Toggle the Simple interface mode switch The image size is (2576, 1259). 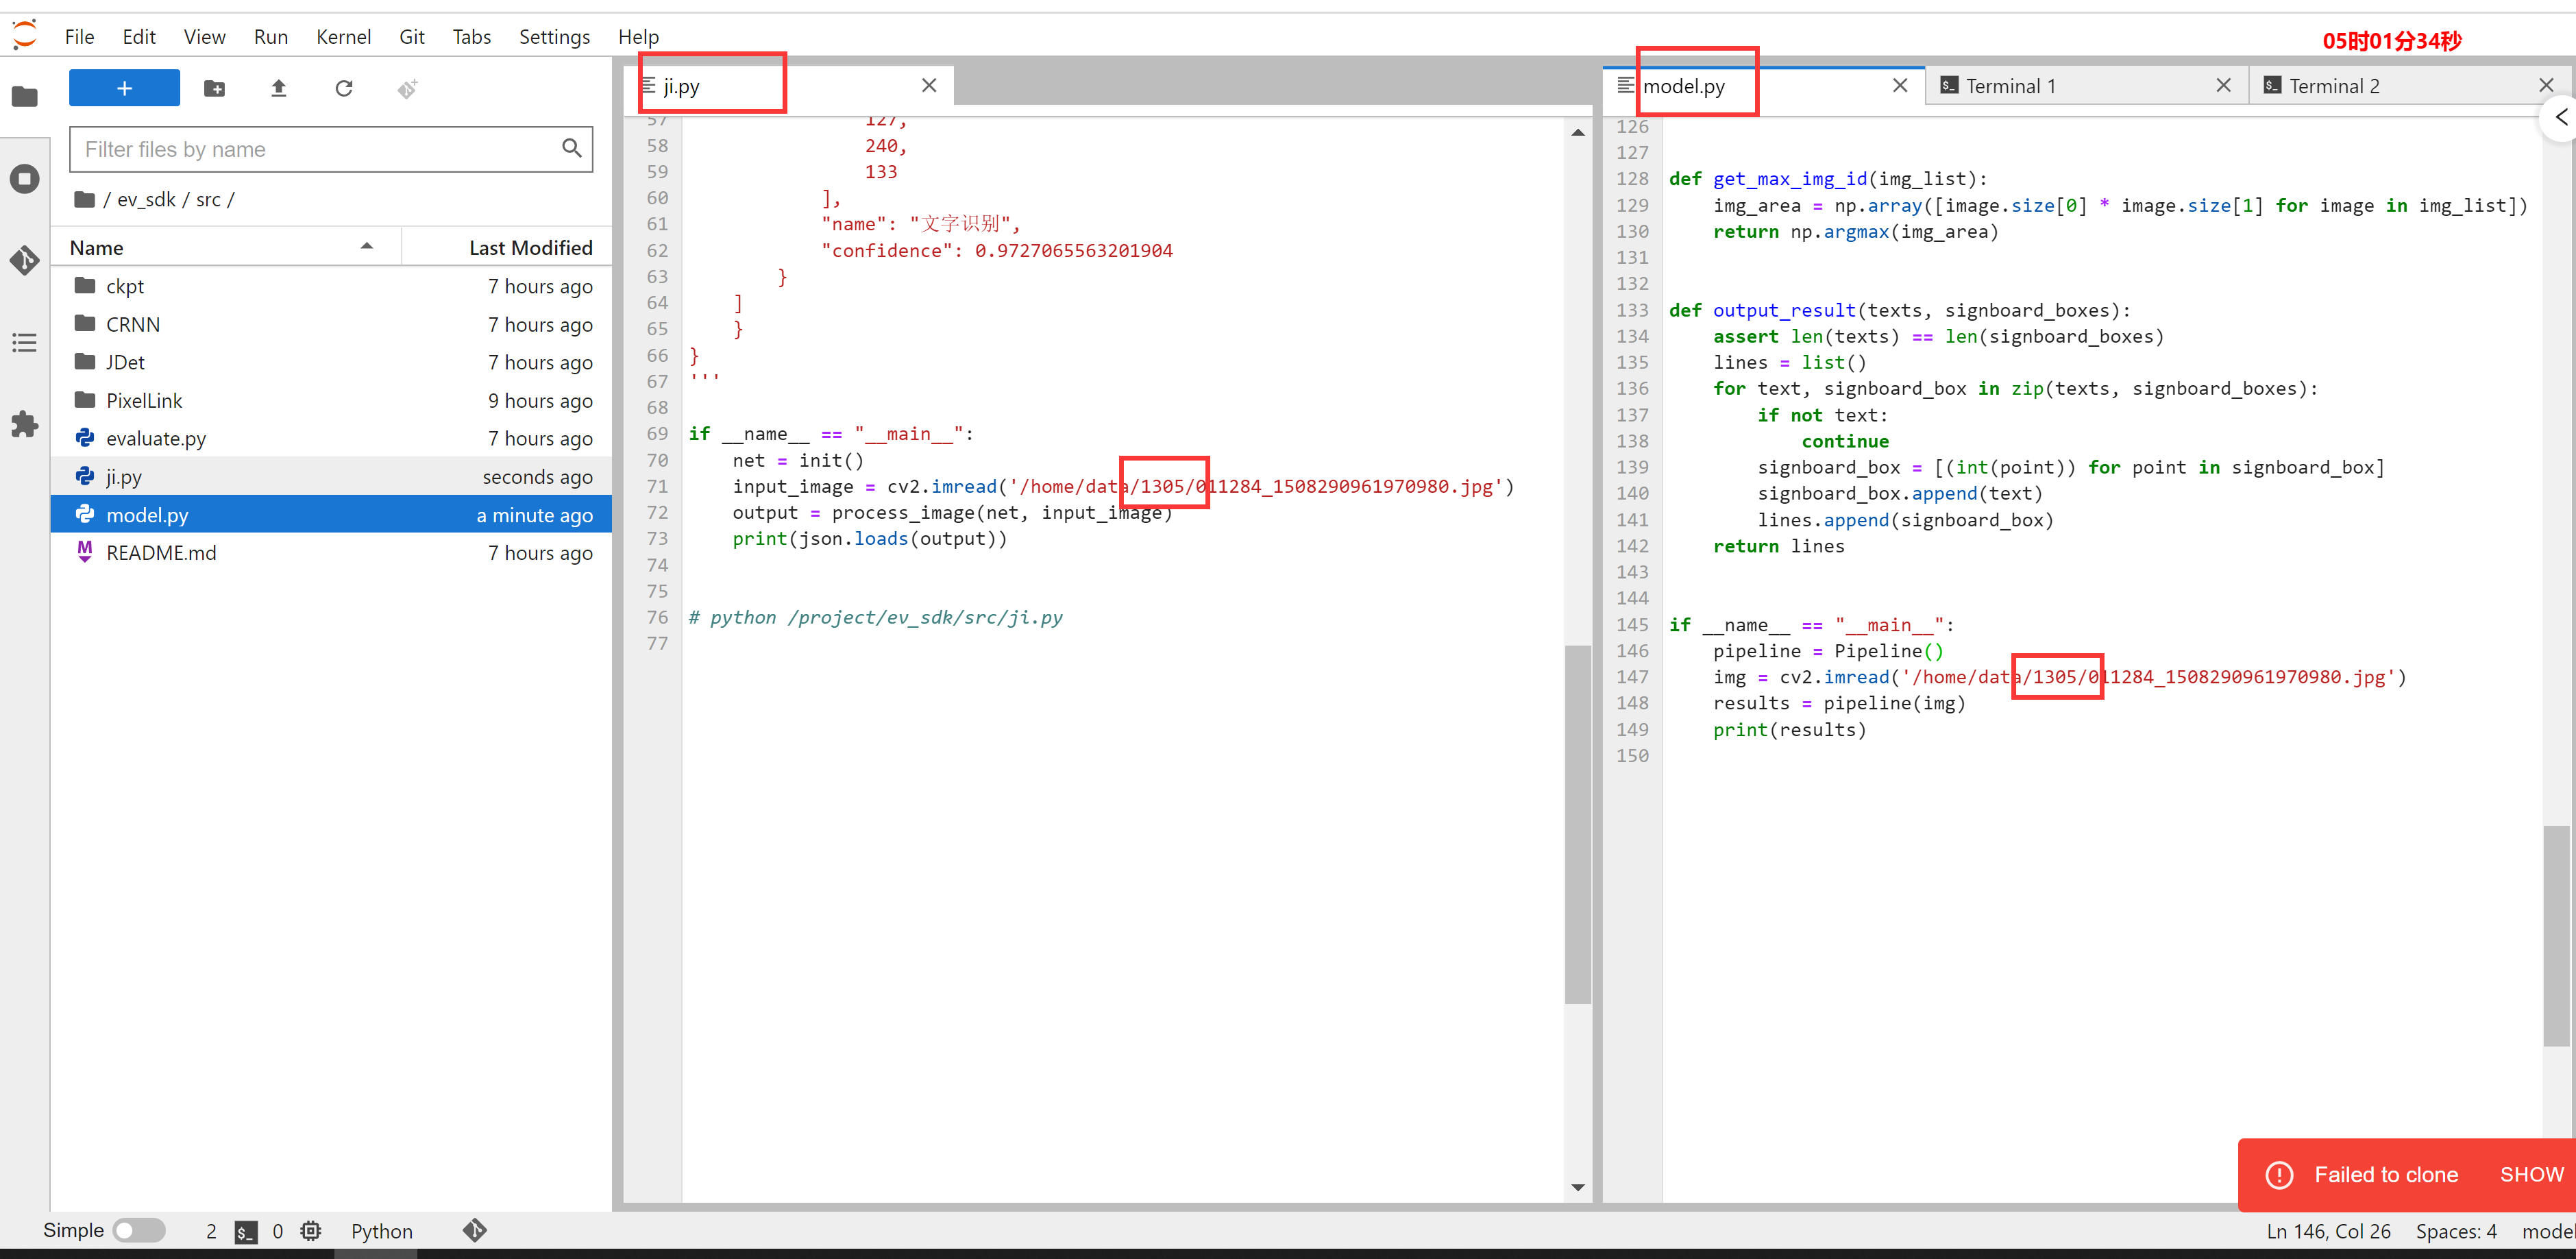(139, 1230)
